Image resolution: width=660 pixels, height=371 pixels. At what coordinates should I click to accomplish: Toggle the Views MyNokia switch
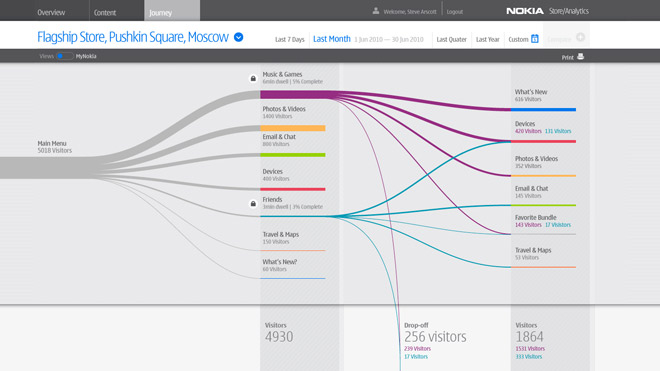click(64, 56)
